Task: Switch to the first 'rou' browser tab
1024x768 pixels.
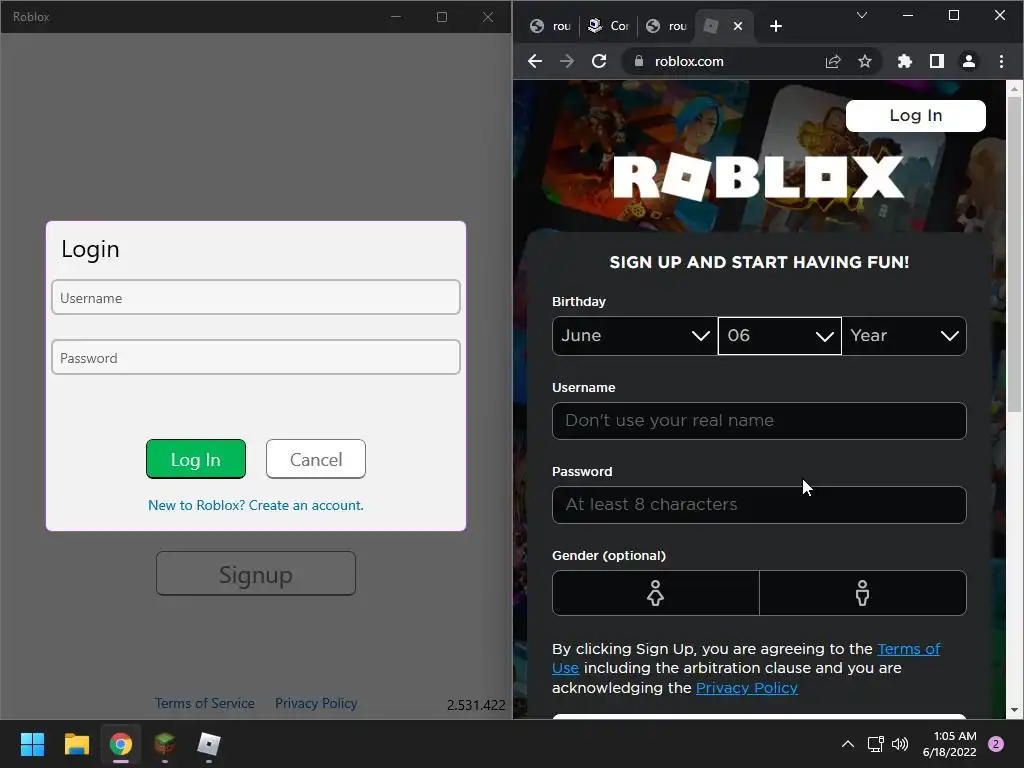Action: pos(551,26)
